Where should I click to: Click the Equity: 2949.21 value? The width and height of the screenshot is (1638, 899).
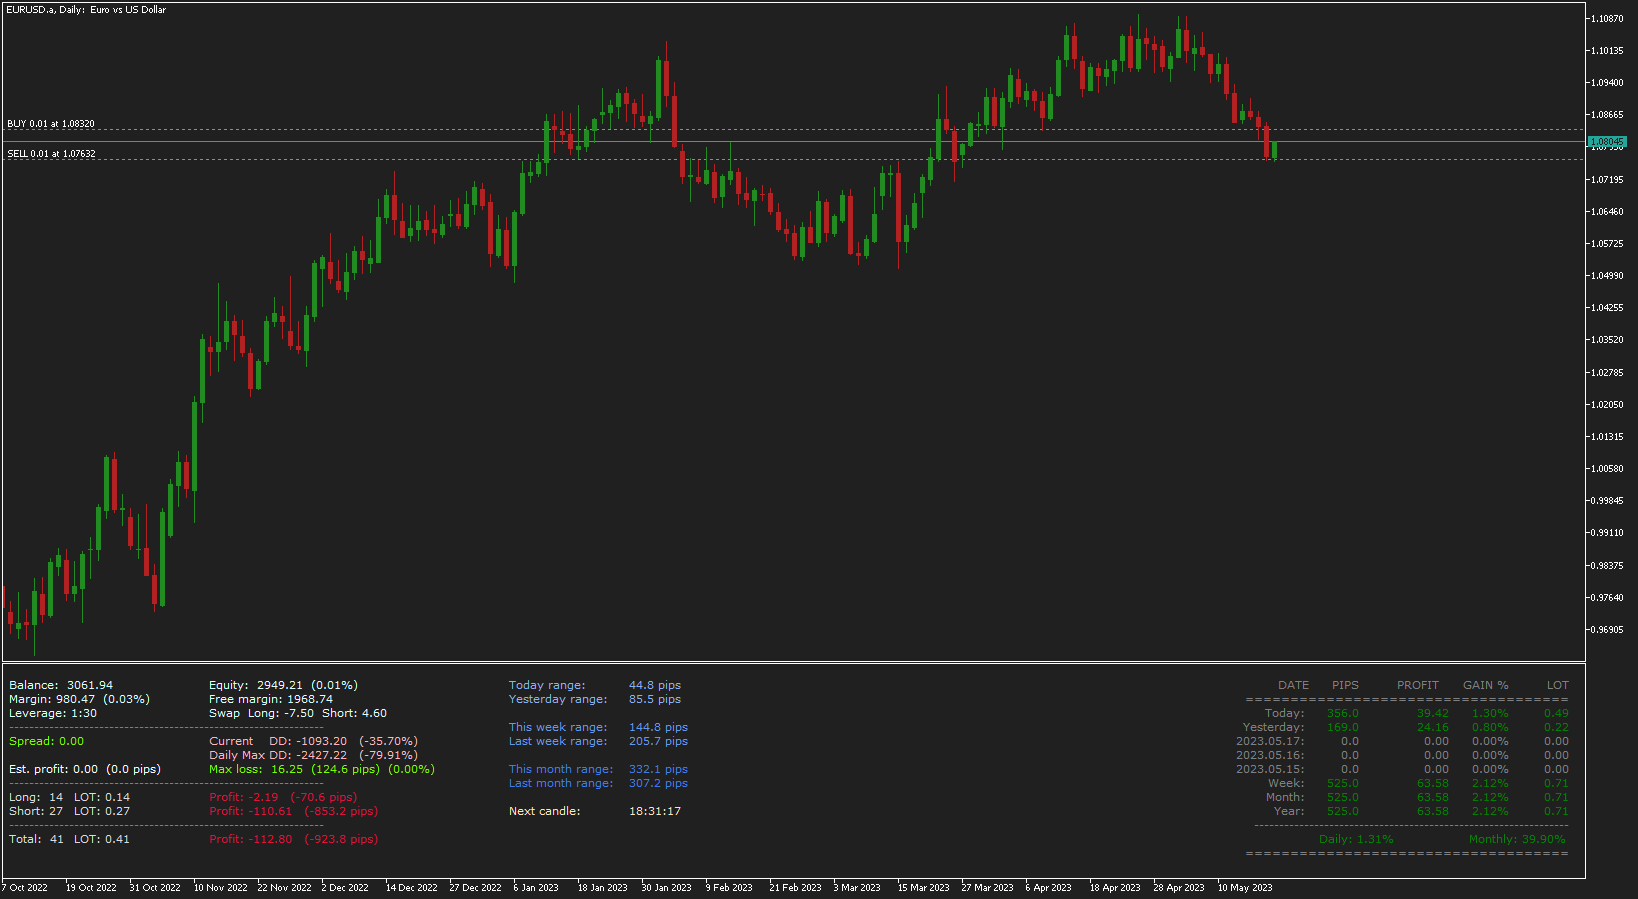click(x=283, y=686)
